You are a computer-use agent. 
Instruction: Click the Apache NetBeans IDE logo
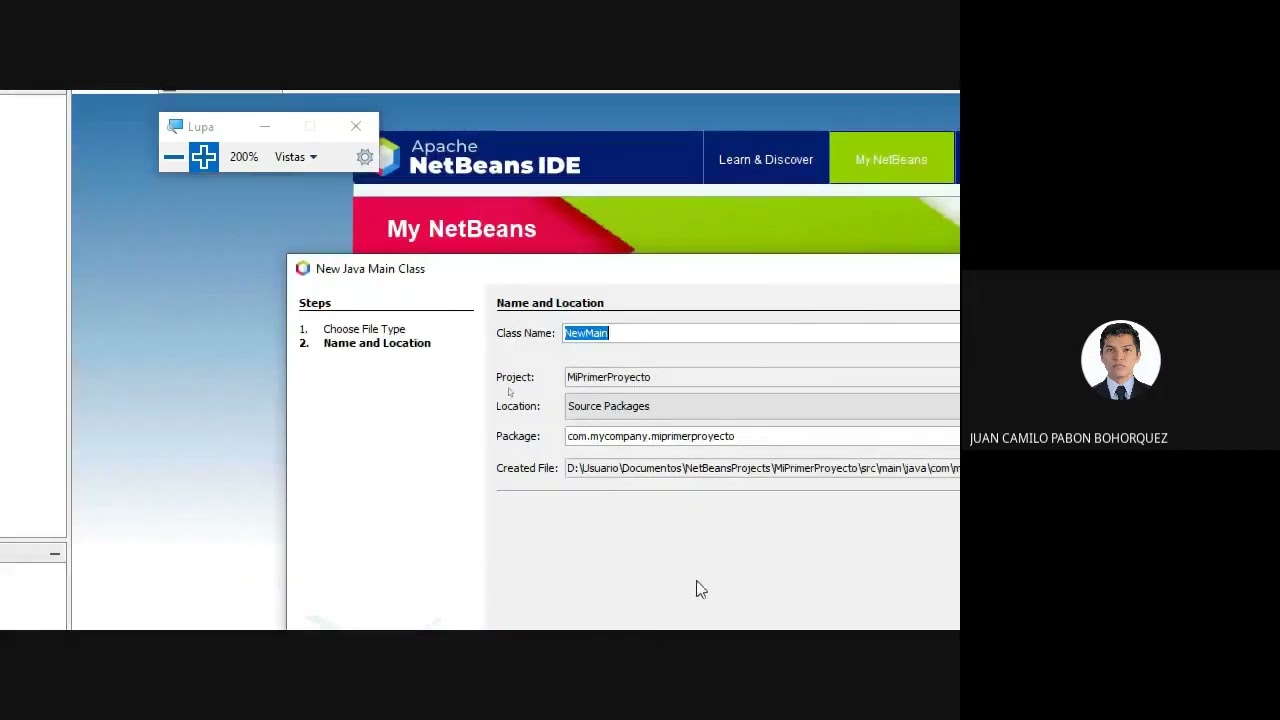click(x=480, y=157)
